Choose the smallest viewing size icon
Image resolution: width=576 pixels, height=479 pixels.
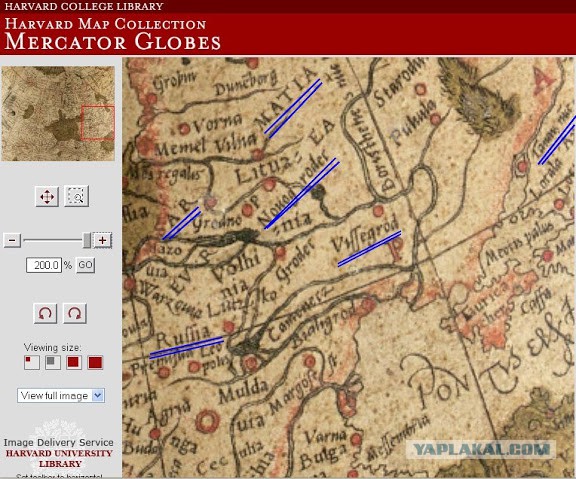(32, 363)
